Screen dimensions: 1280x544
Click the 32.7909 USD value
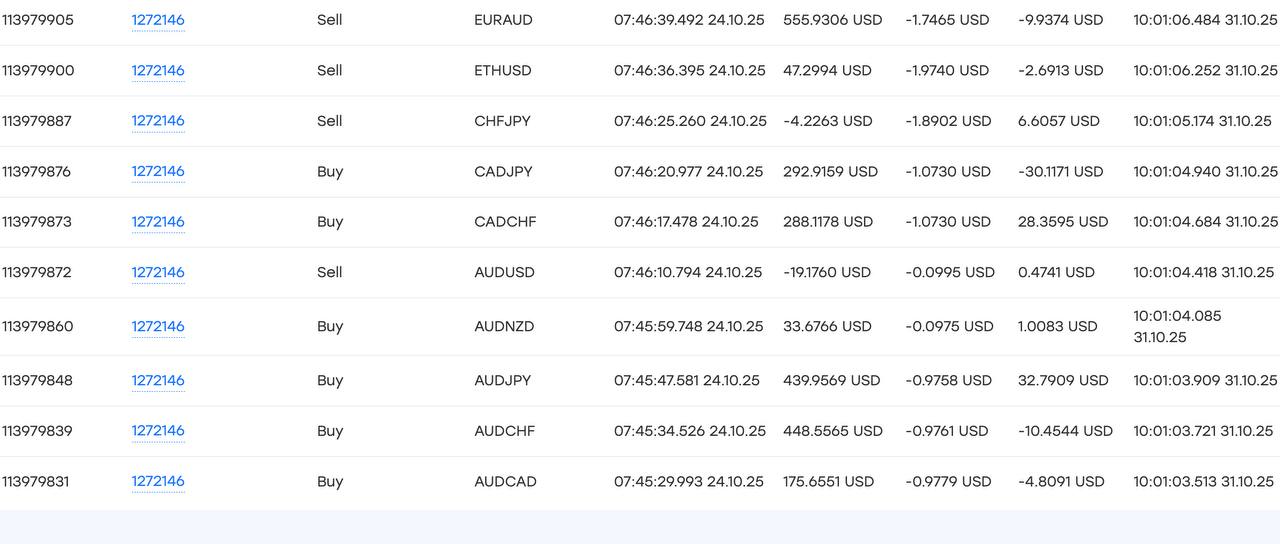coord(1063,381)
